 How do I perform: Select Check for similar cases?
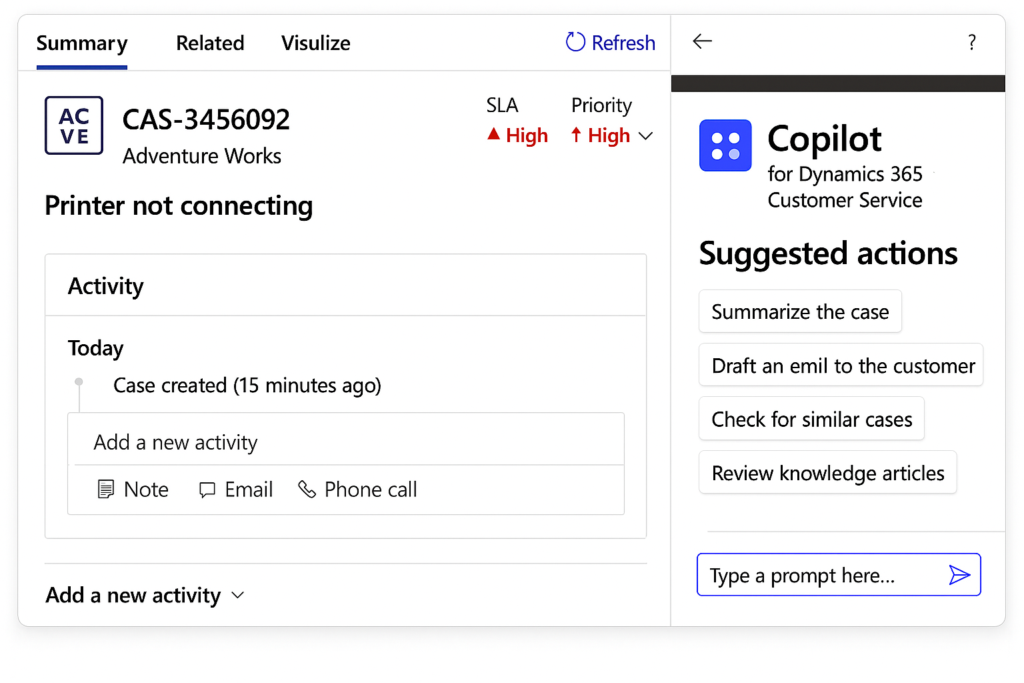811,420
